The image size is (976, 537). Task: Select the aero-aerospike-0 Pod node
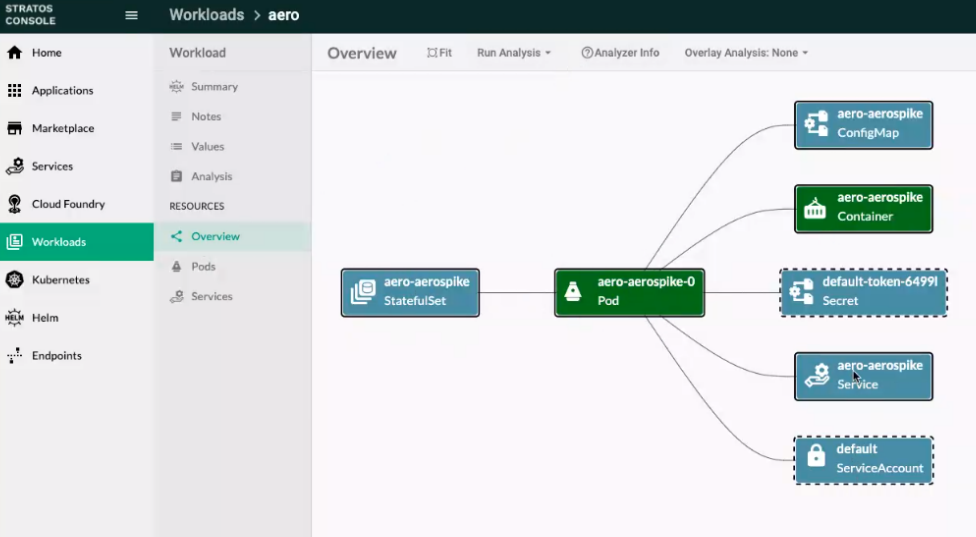[x=629, y=292]
